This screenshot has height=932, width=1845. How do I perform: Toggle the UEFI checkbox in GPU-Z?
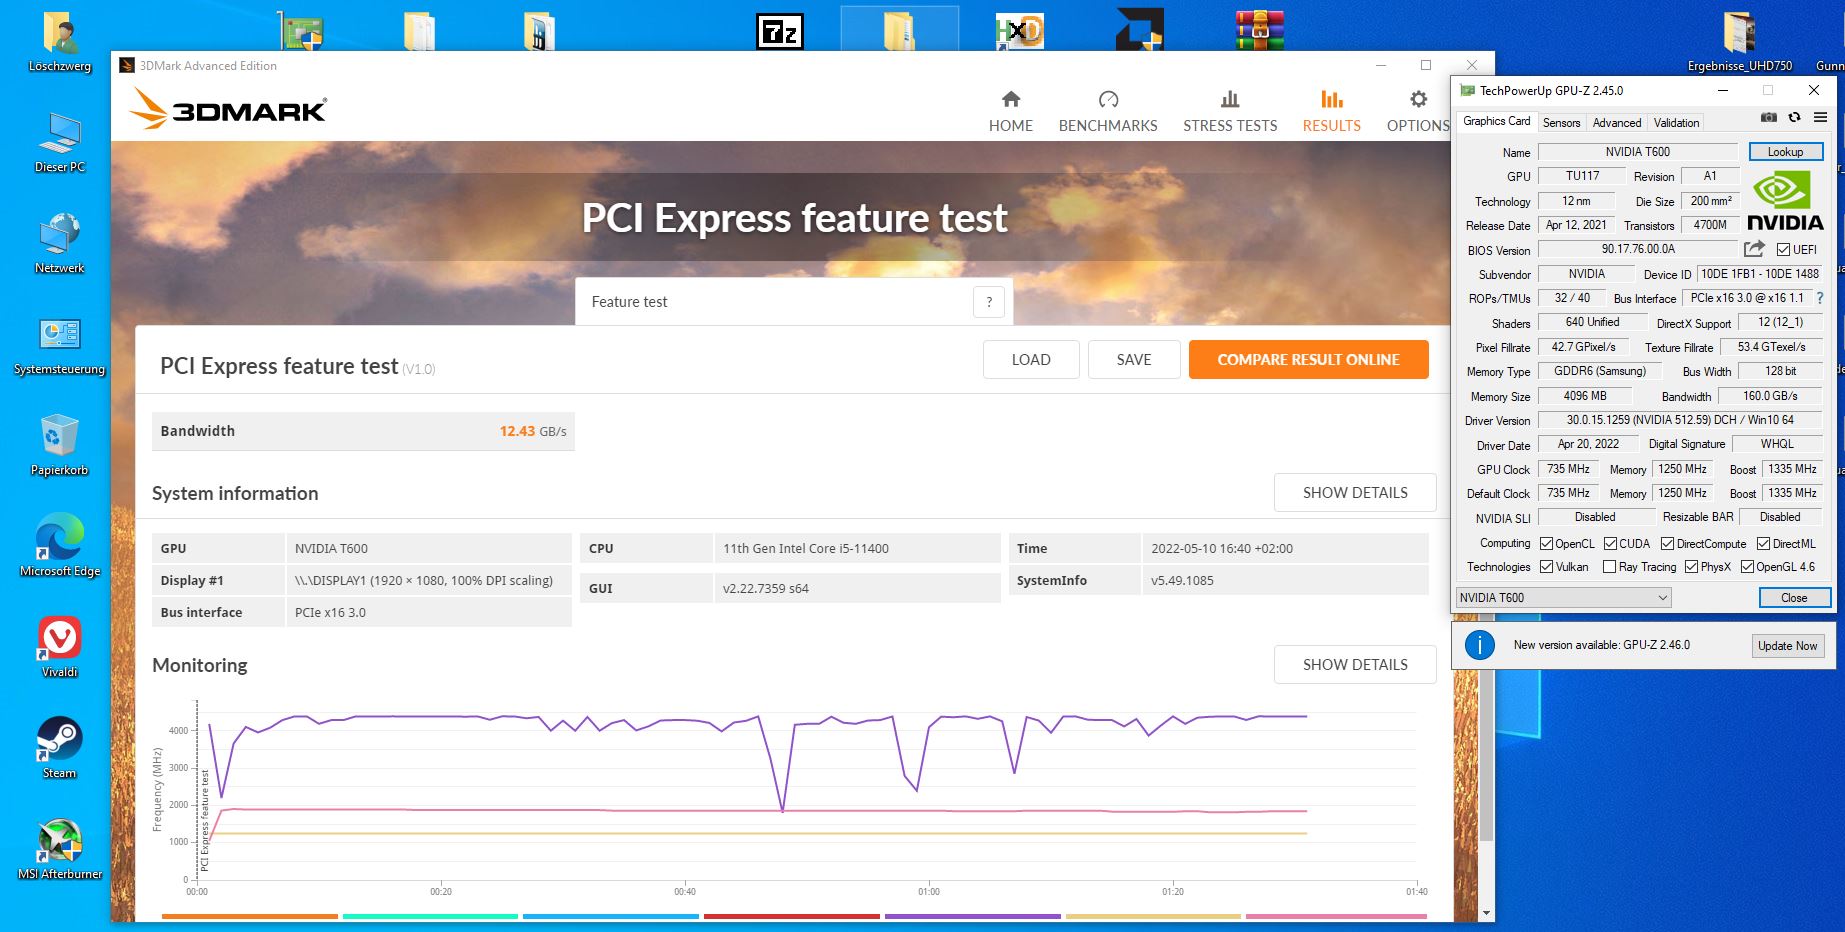[x=1783, y=250]
